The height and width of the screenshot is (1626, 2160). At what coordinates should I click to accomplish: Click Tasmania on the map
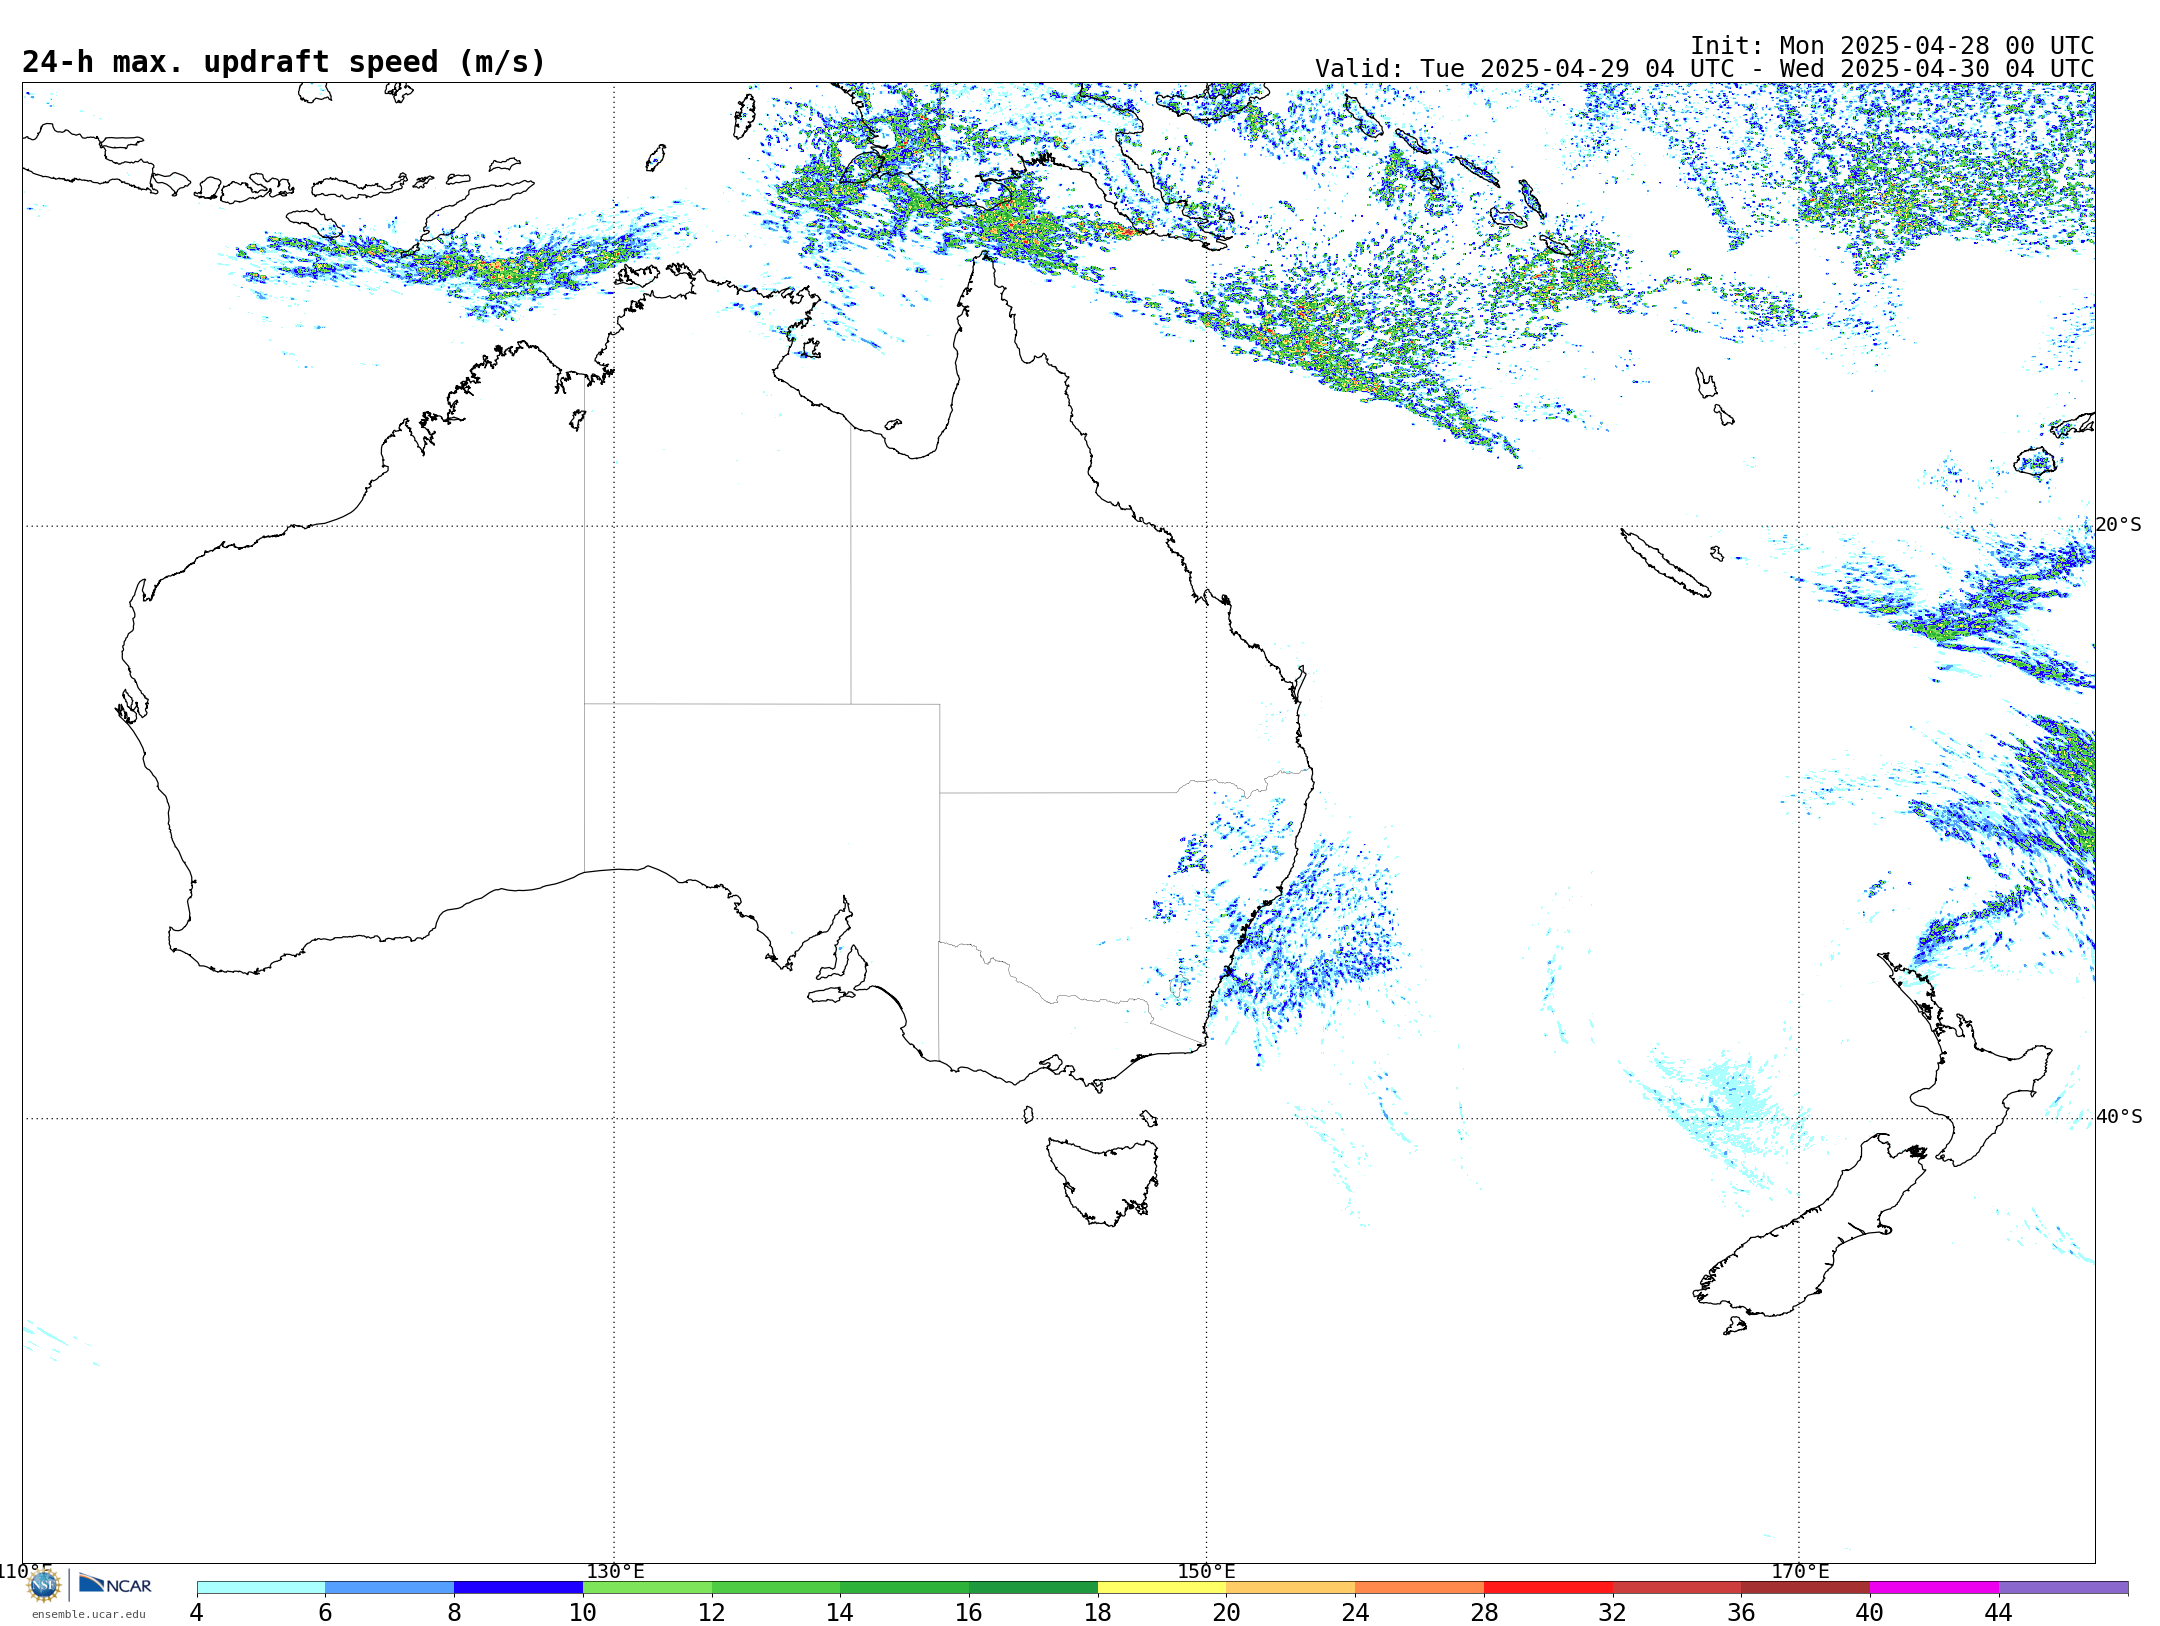coord(1102,1180)
